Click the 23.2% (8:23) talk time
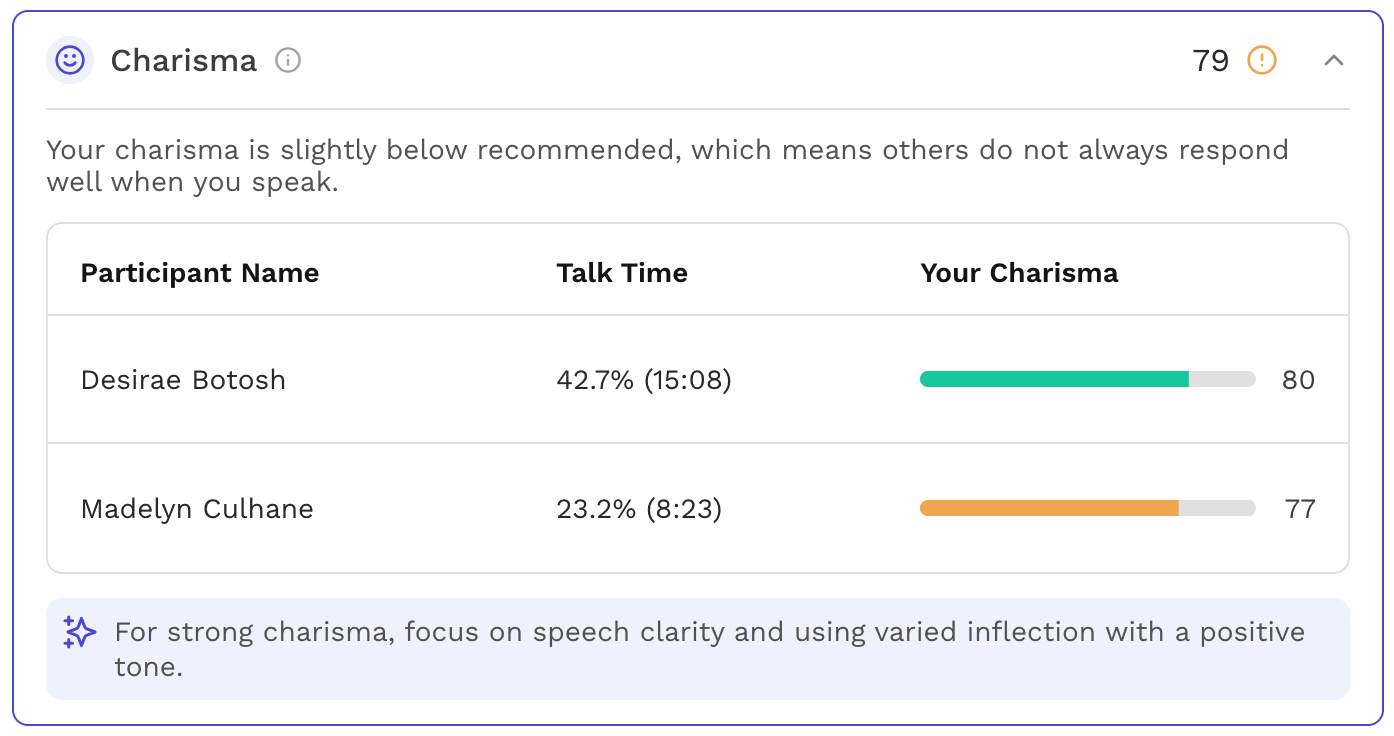Viewport: 1394px width, 736px height. click(x=639, y=509)
